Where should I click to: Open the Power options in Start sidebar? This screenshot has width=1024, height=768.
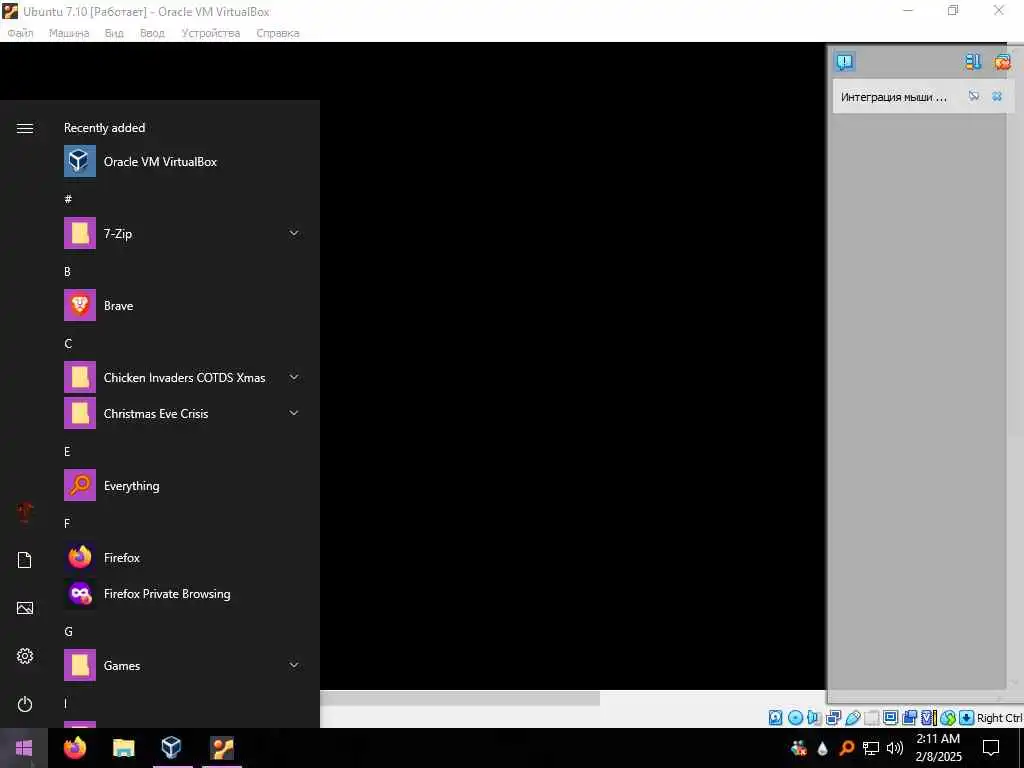point(25,704)
